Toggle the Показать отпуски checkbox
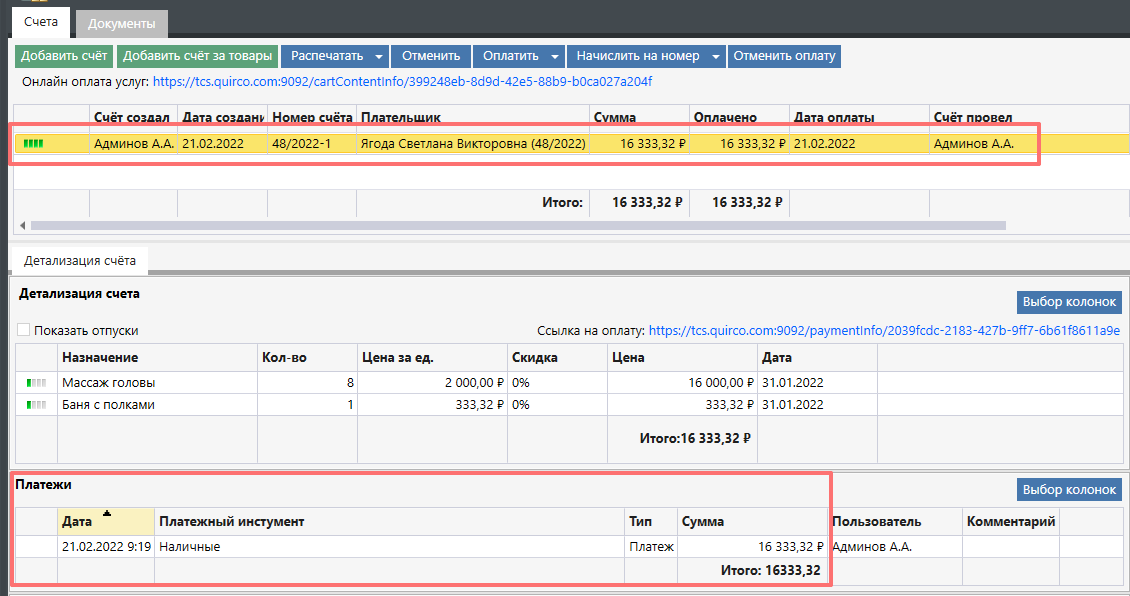 tap(24, 330)
